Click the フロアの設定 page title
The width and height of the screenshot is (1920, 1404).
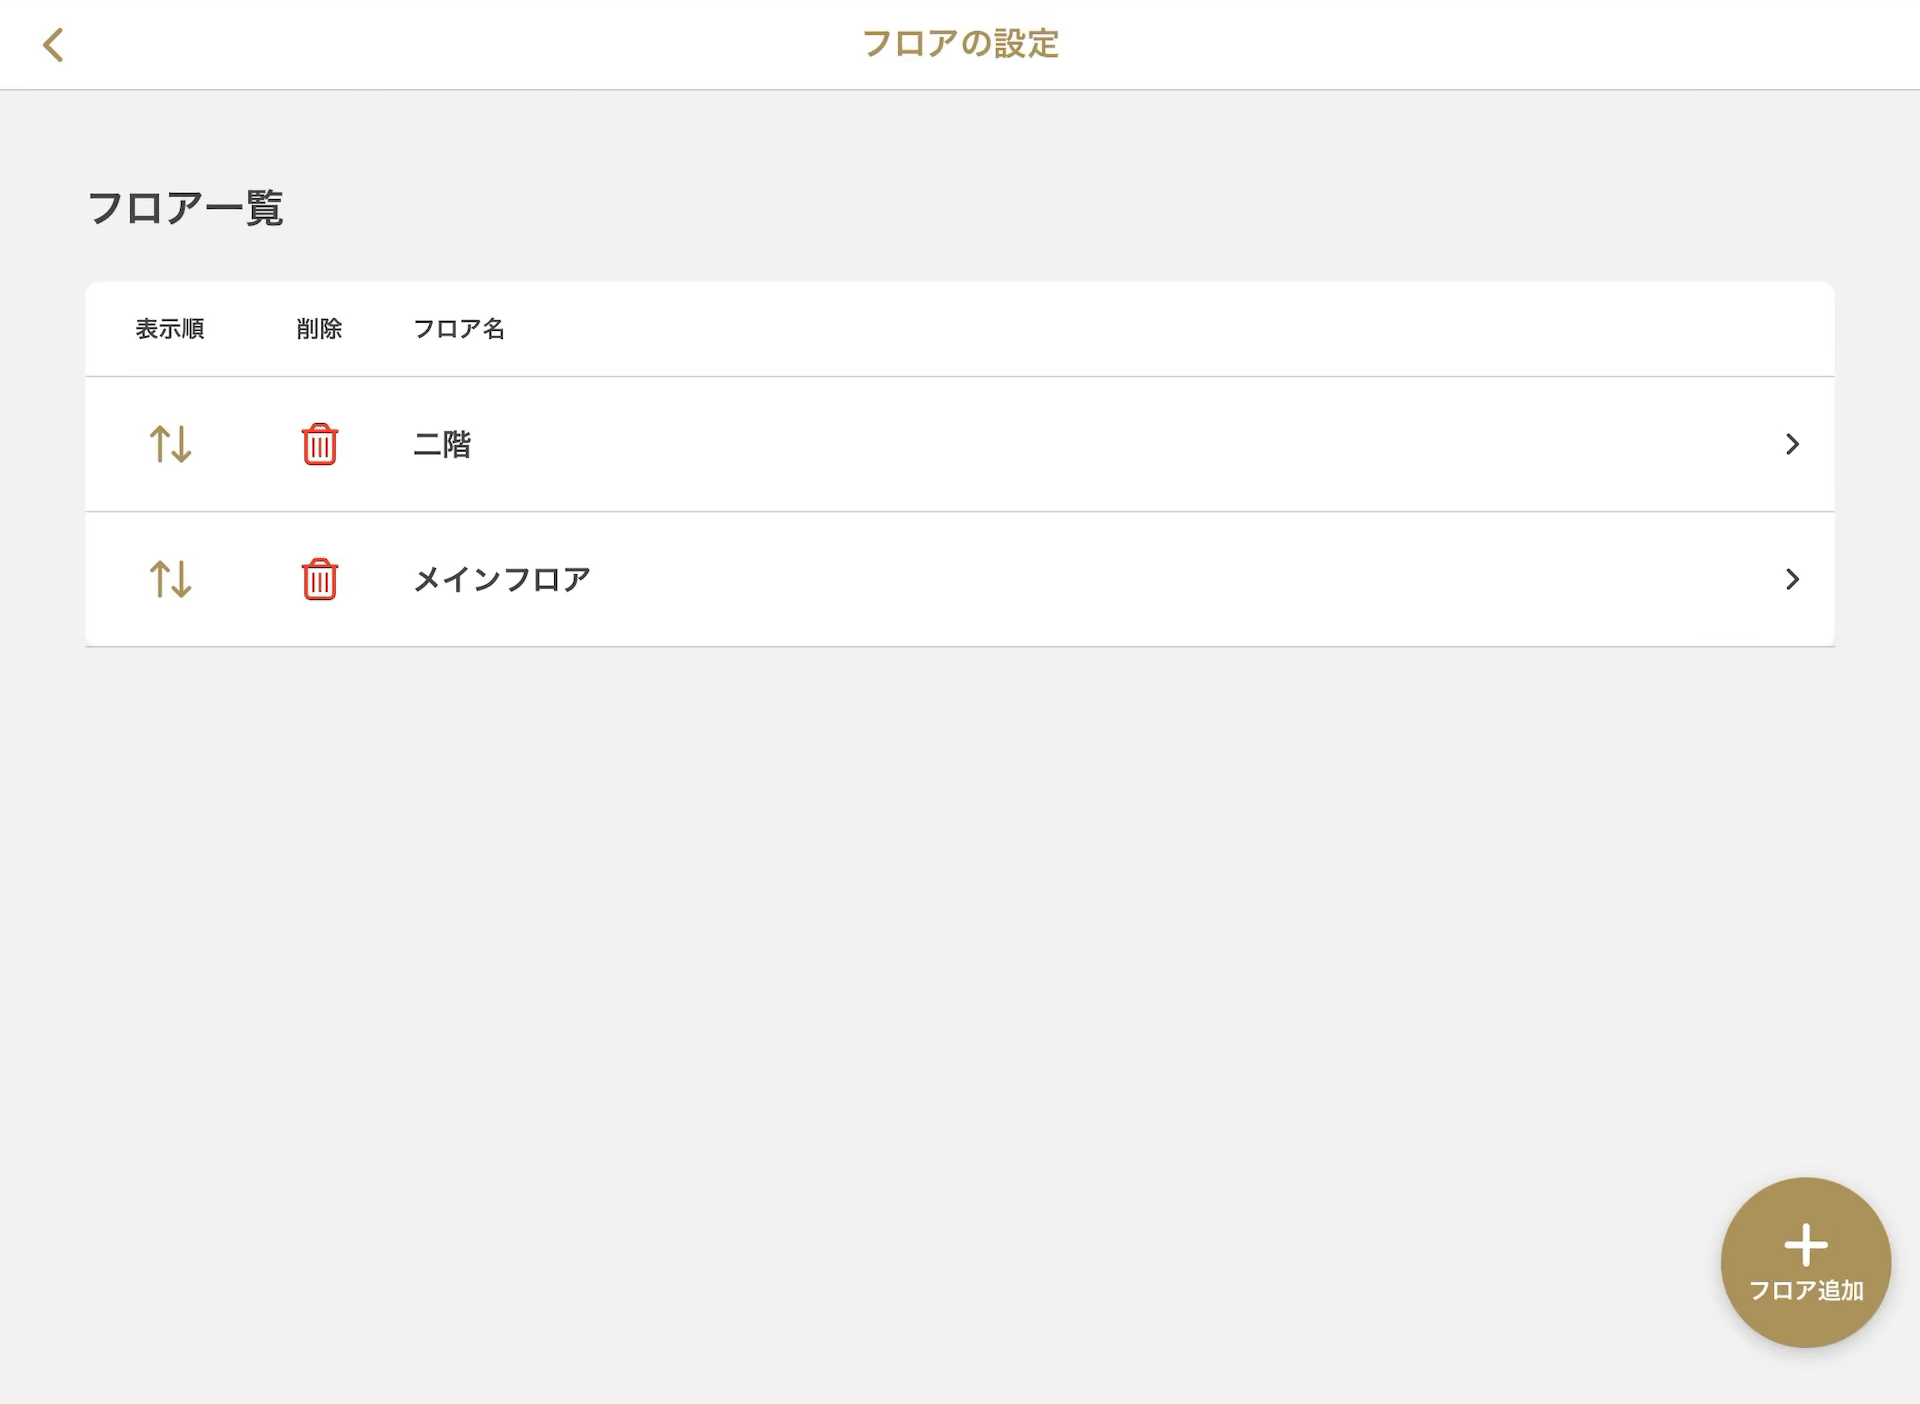click(x=960, y=44)
